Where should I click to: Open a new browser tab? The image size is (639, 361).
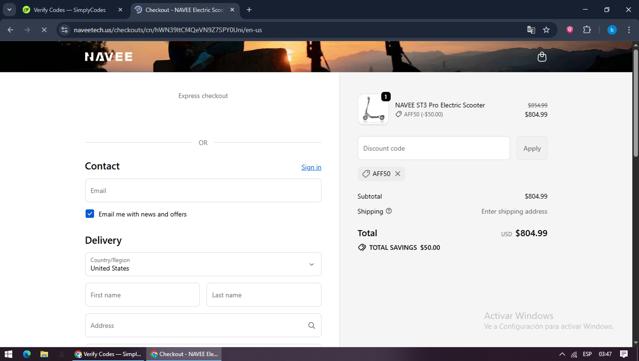[249, 10]
